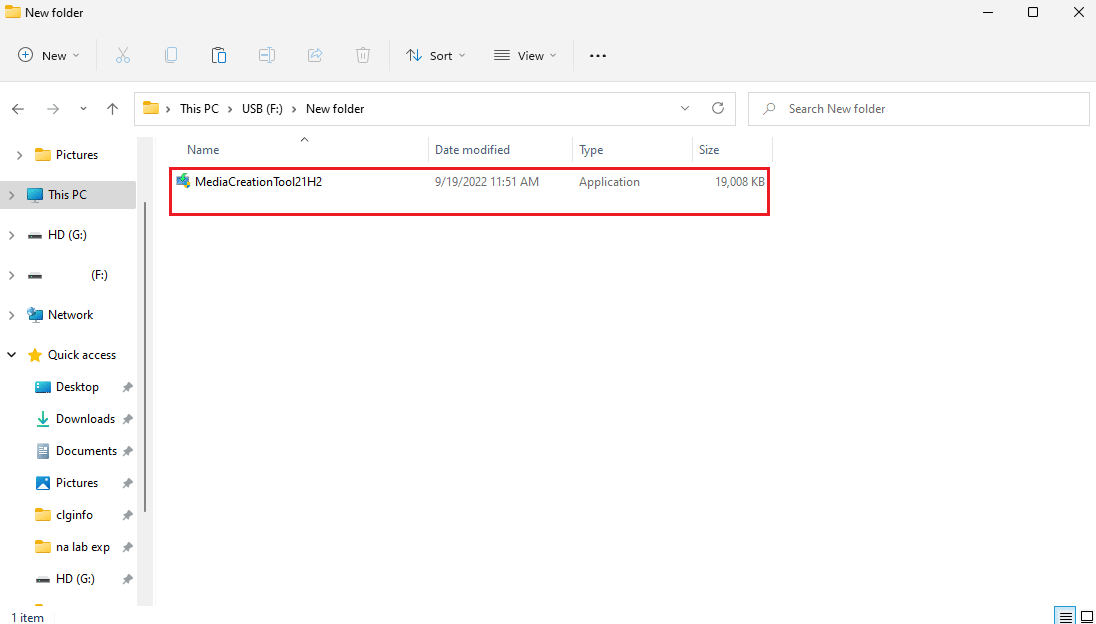Click the New folder breadcrumb segment
The image size is (1096, 624).
pos(335,109)
